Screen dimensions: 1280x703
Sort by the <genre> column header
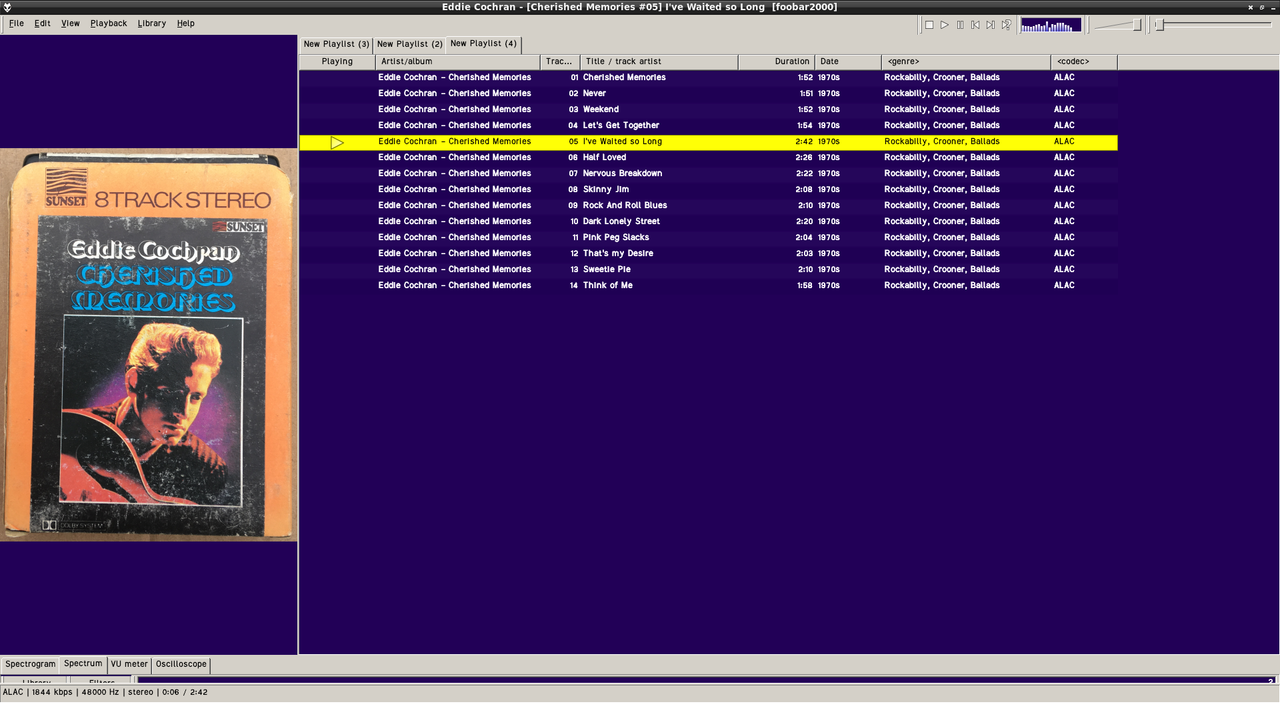click(966, 62)
